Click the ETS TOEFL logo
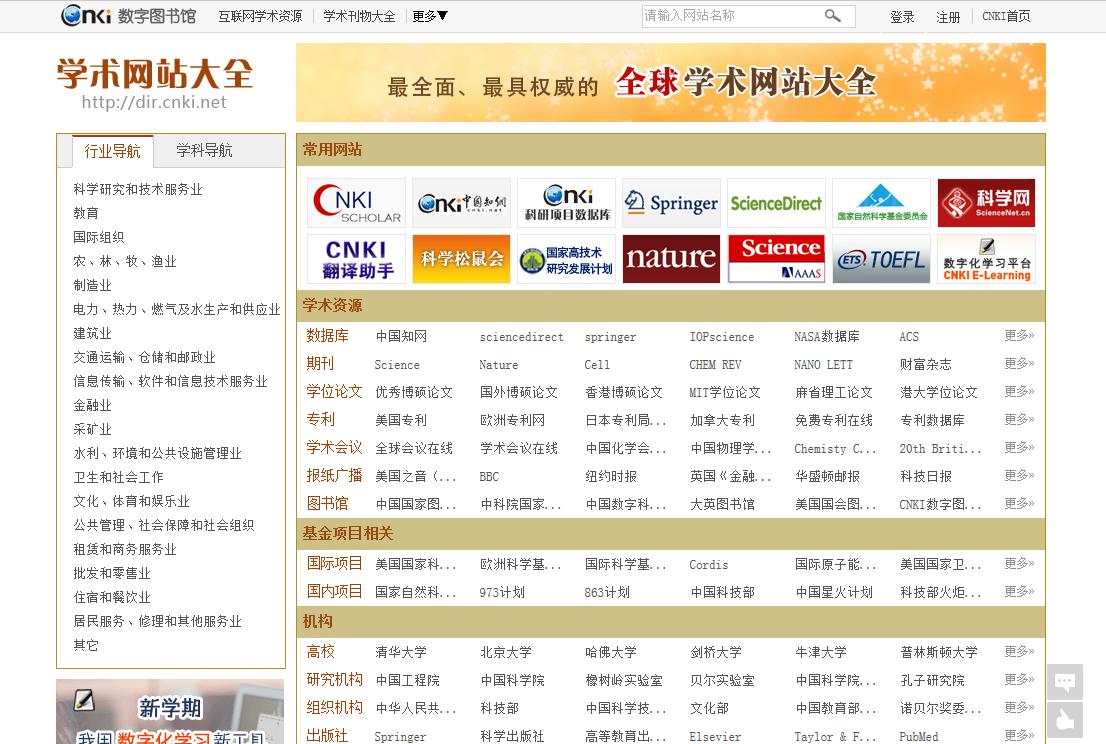 click(x=881, y=259)
